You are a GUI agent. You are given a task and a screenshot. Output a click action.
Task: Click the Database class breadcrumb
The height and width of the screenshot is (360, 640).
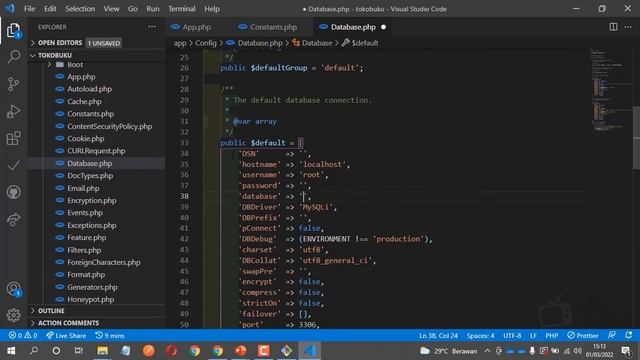coord(317,43)
